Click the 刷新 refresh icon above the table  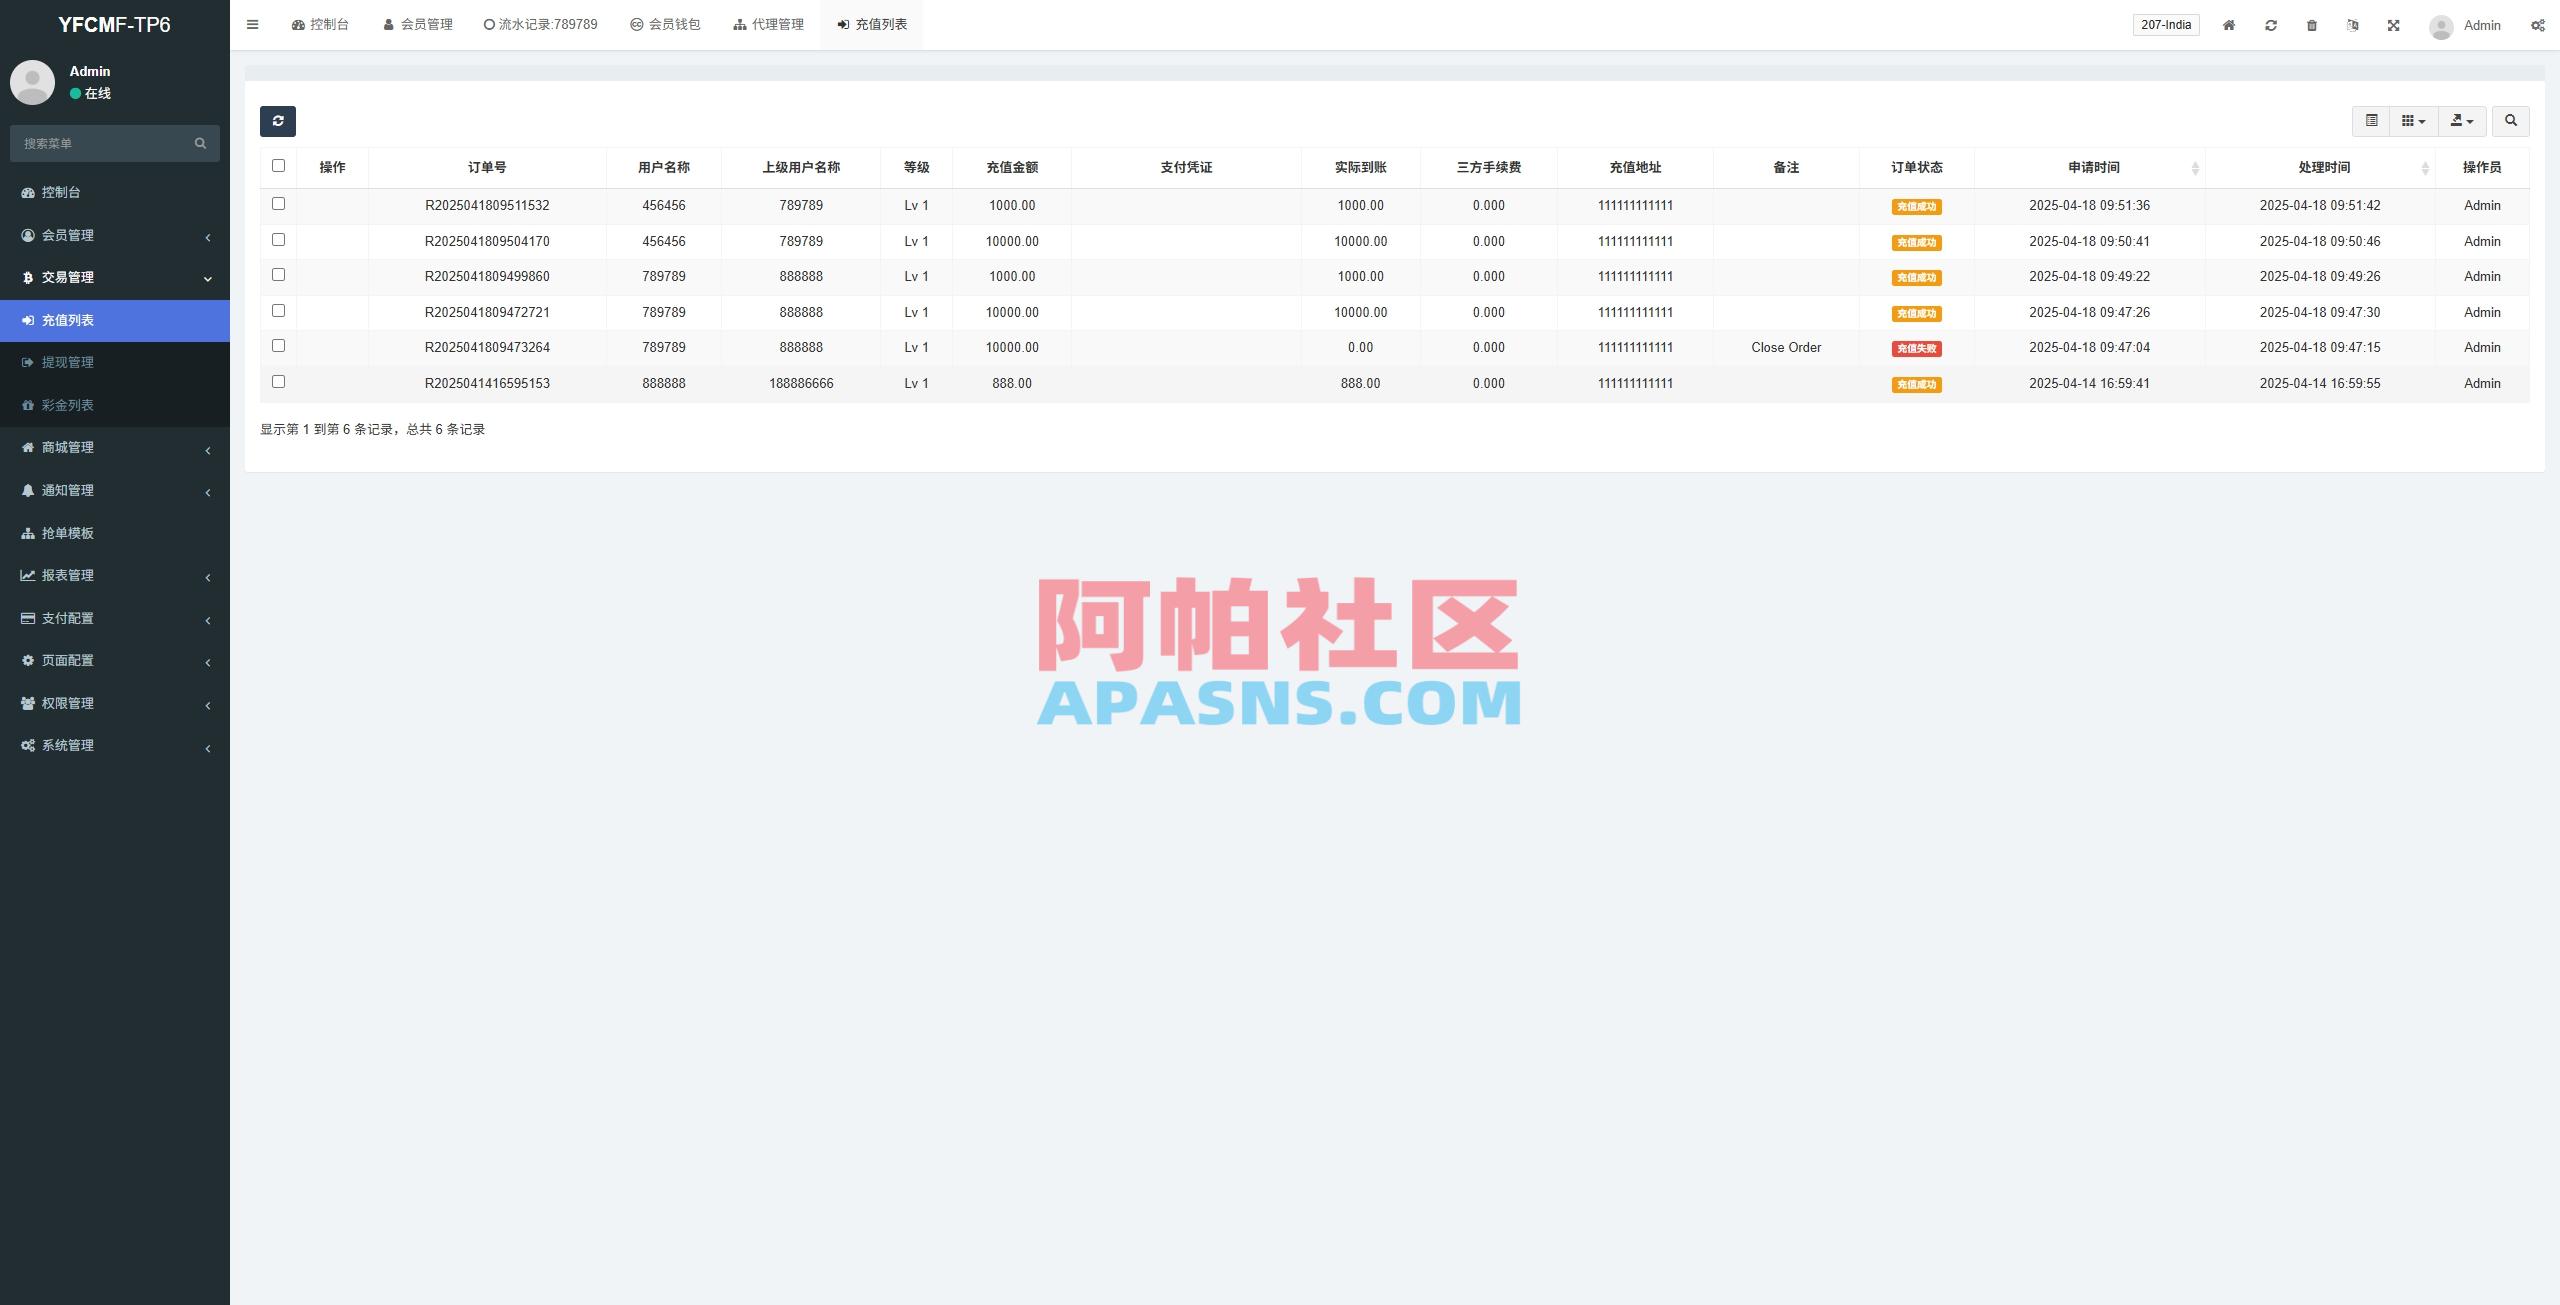click(x=279, y=121)
